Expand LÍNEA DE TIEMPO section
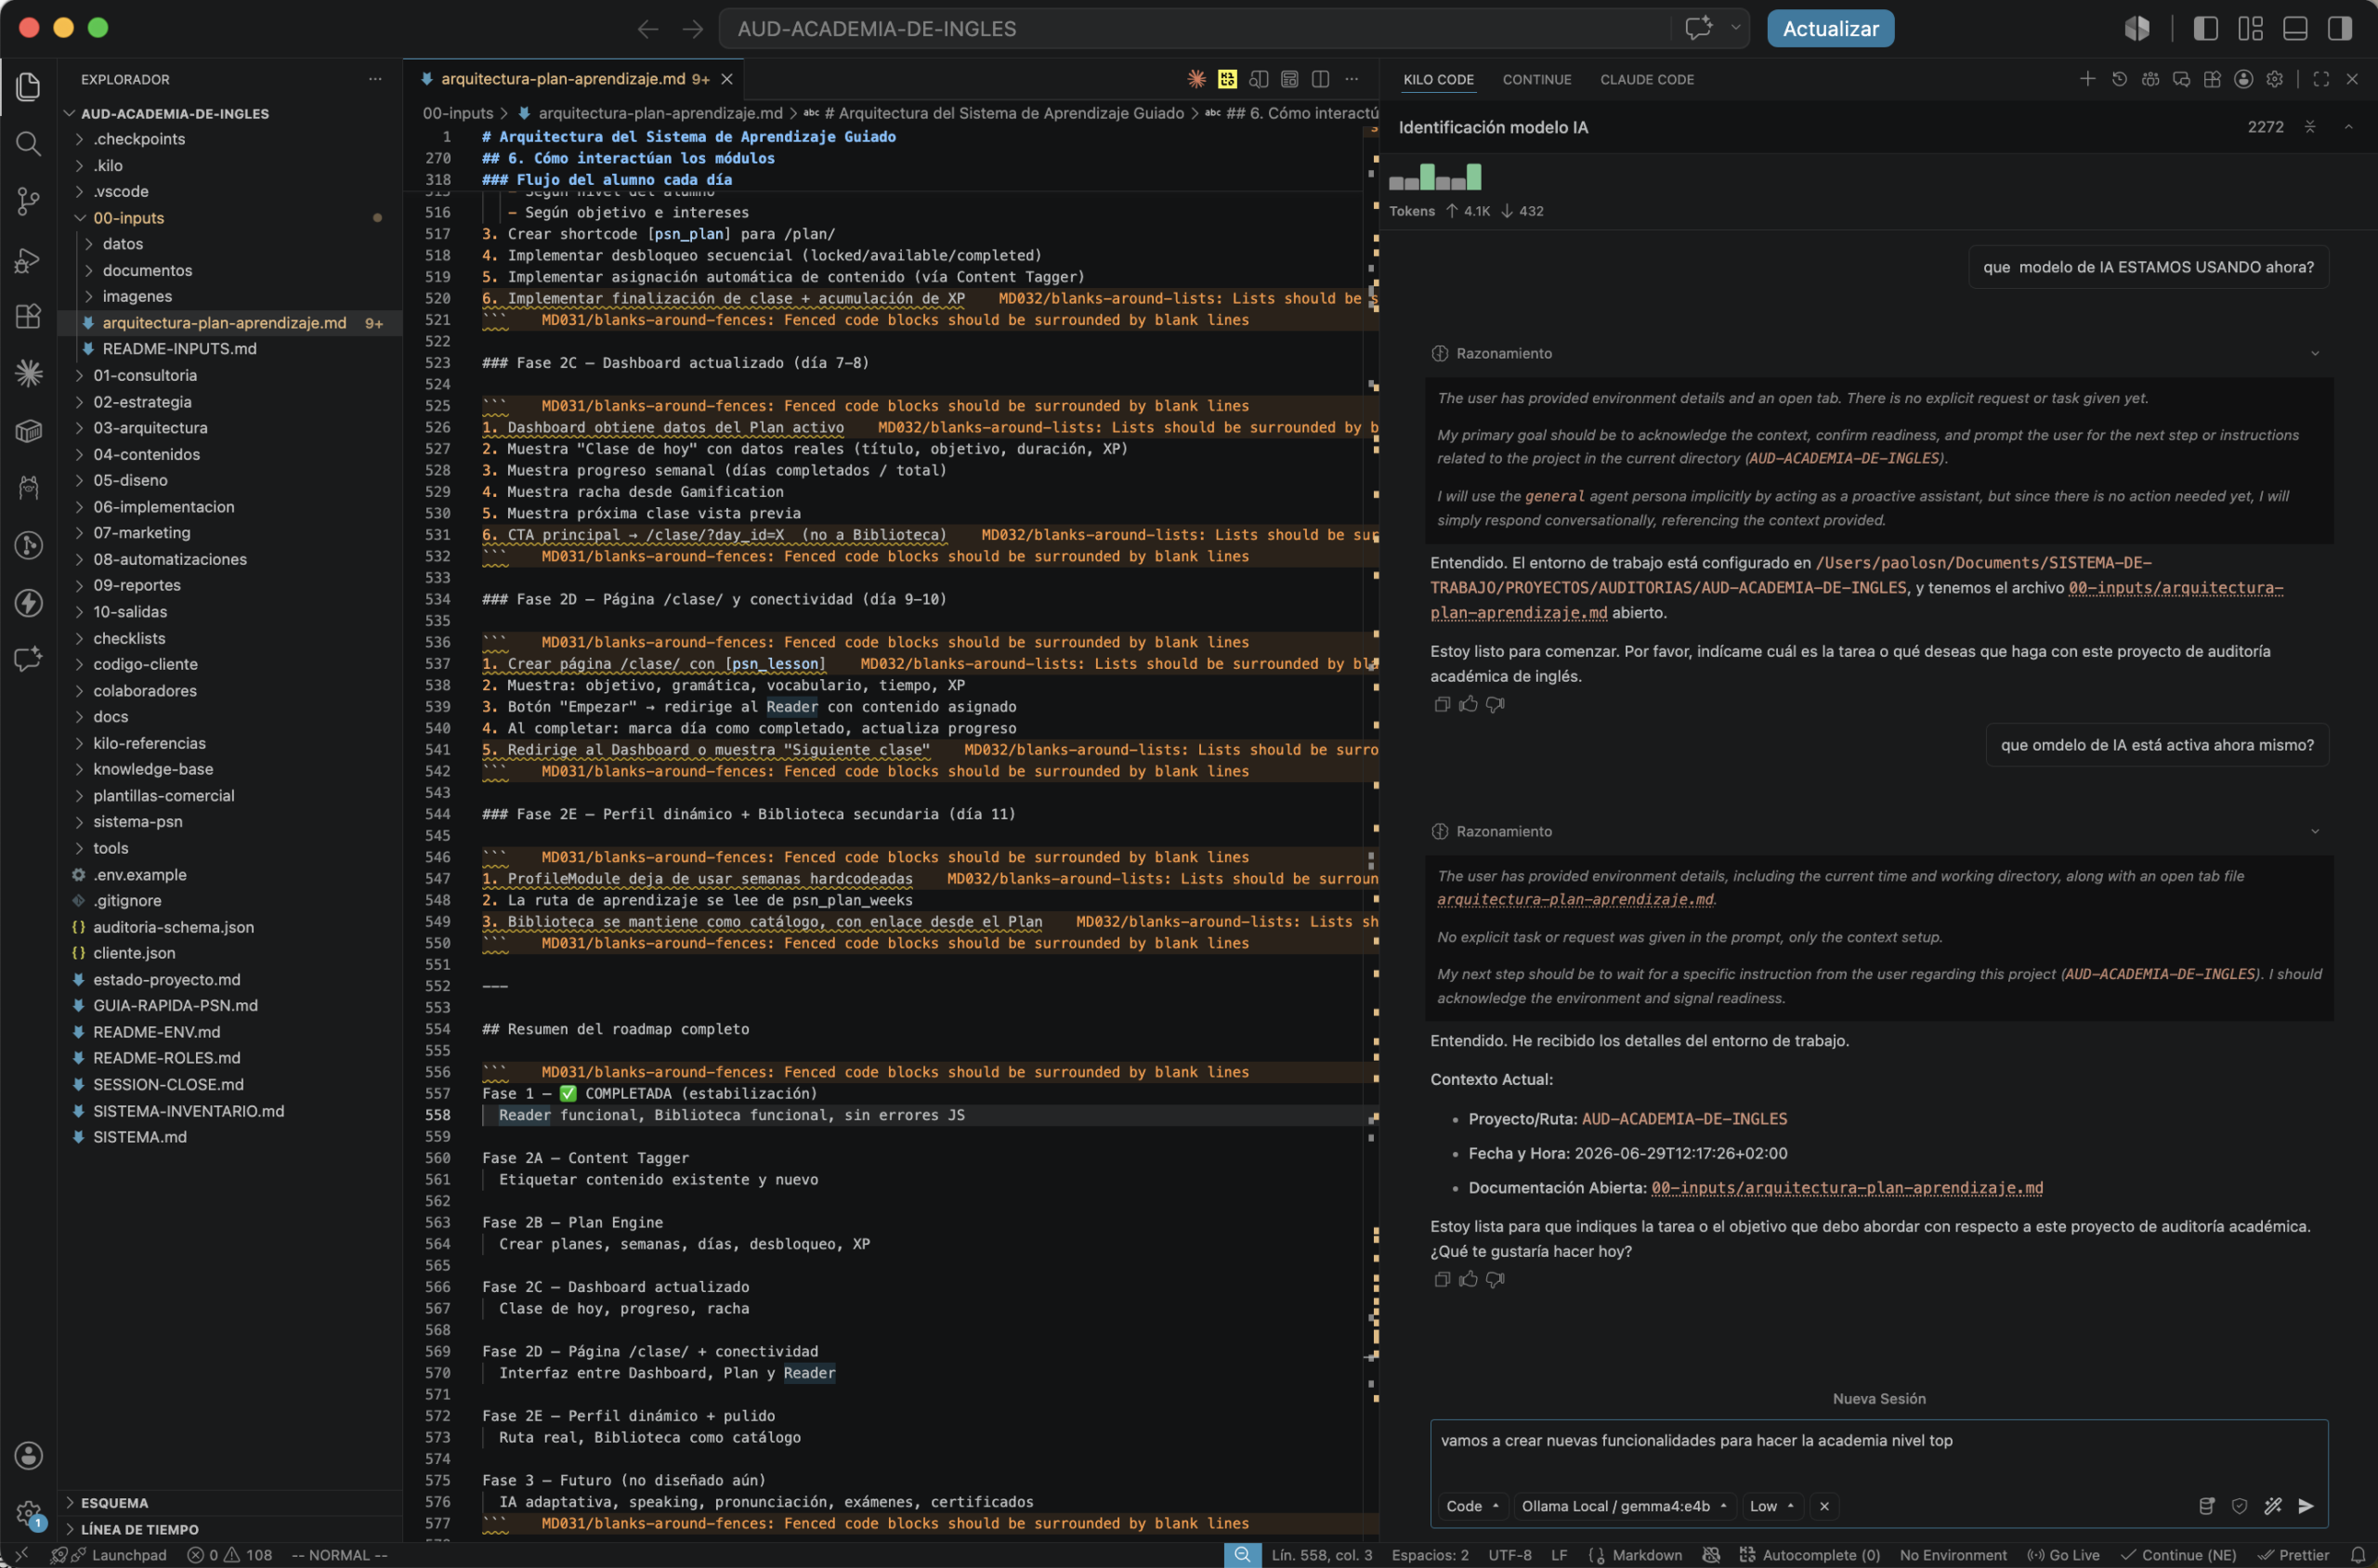2378x1568 pixels. click(139, 1529)
